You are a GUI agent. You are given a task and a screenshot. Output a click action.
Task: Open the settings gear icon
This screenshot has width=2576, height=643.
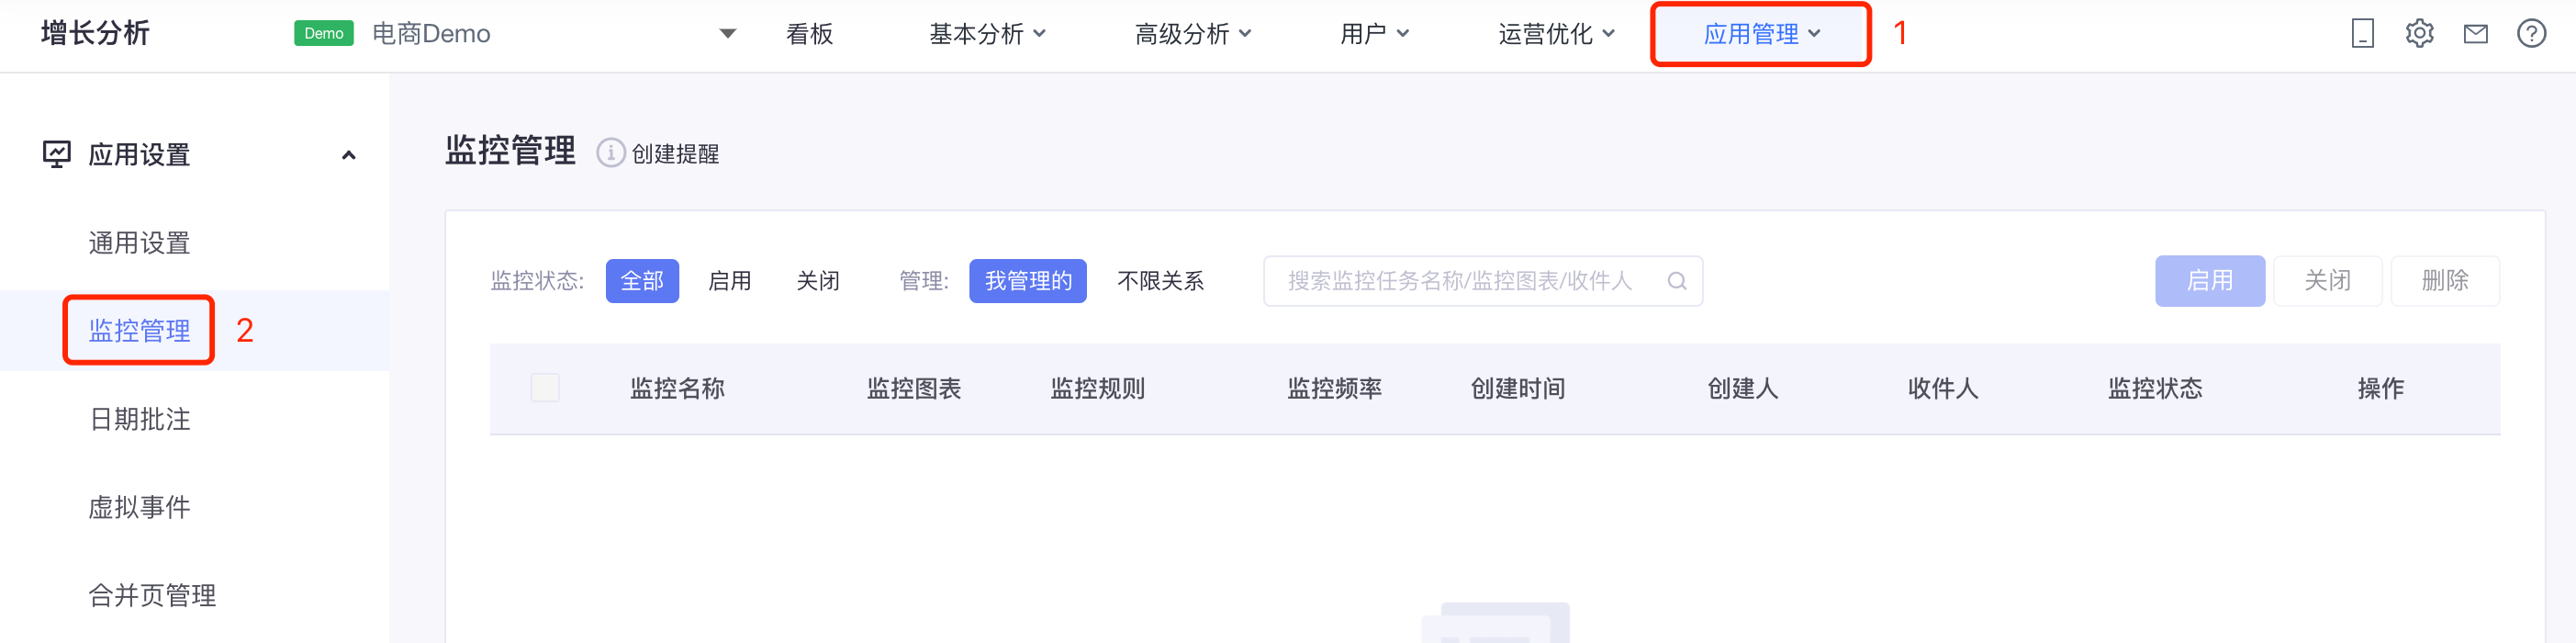(x=2419, y=34)
